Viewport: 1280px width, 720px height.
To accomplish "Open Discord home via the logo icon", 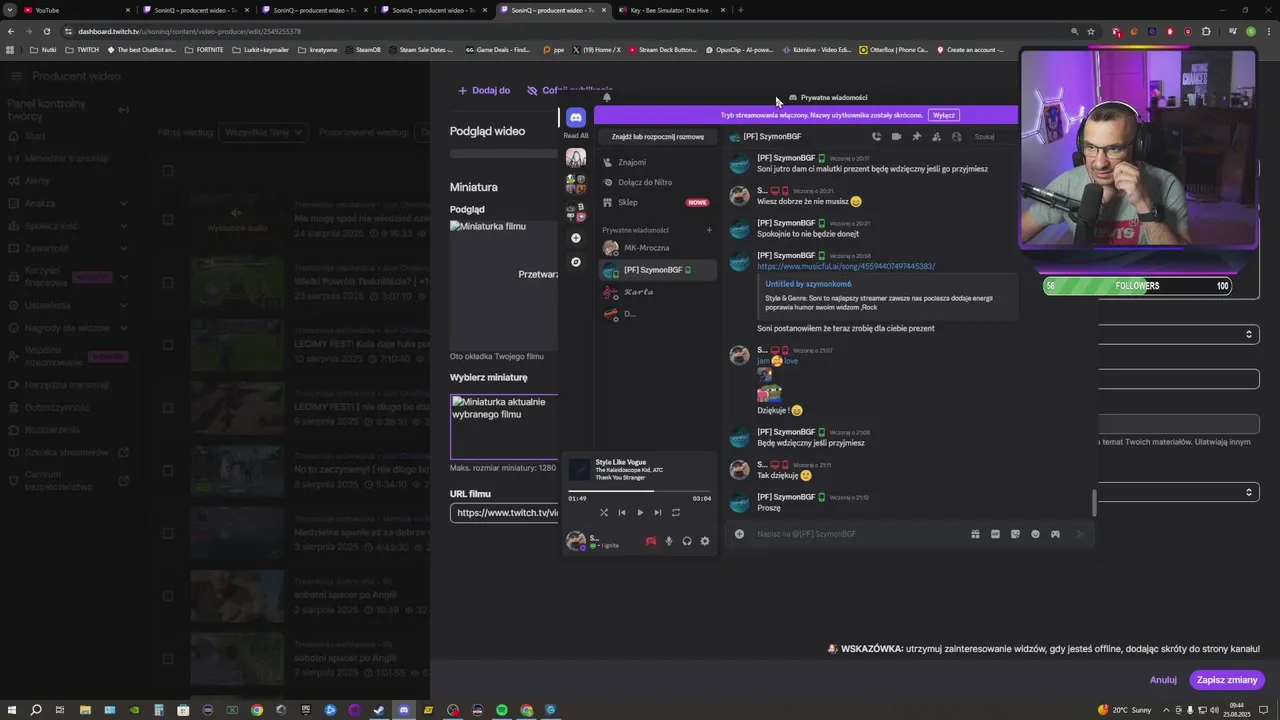I will click(x=576, y=117).
